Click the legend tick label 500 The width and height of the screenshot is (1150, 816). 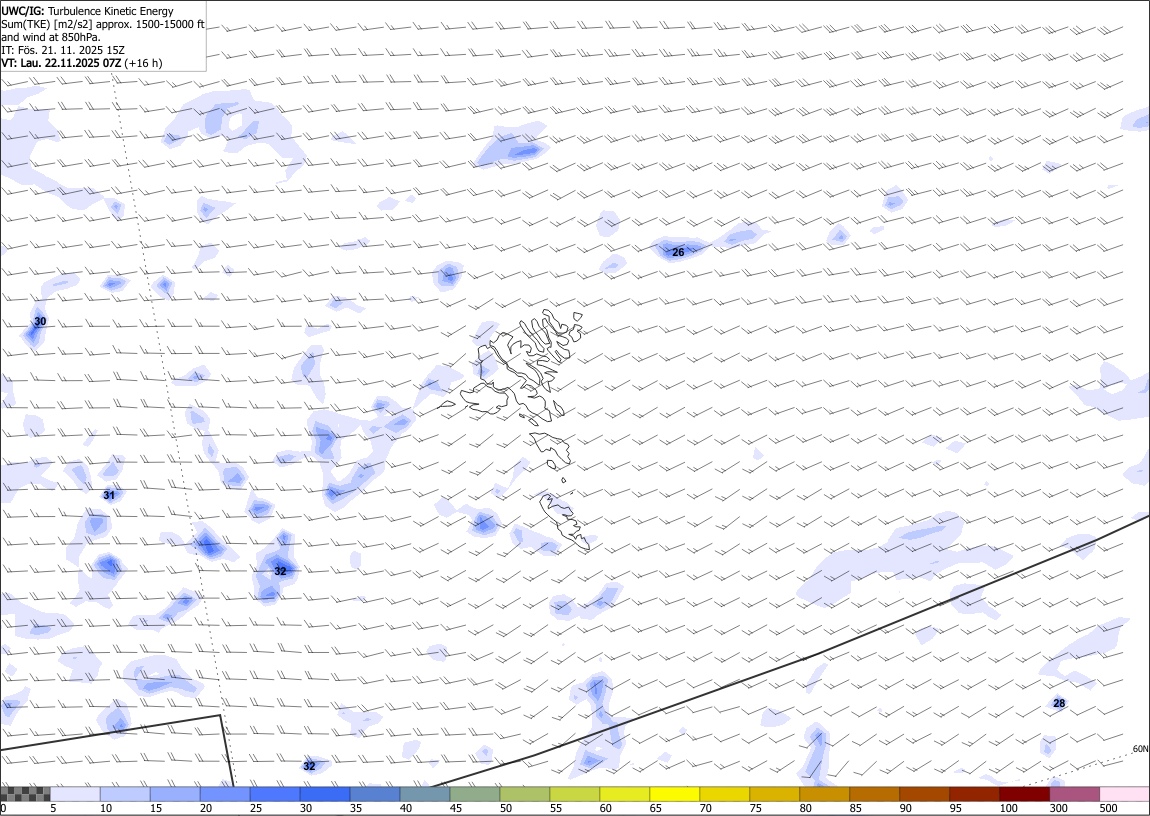(x=1108, y=808)
